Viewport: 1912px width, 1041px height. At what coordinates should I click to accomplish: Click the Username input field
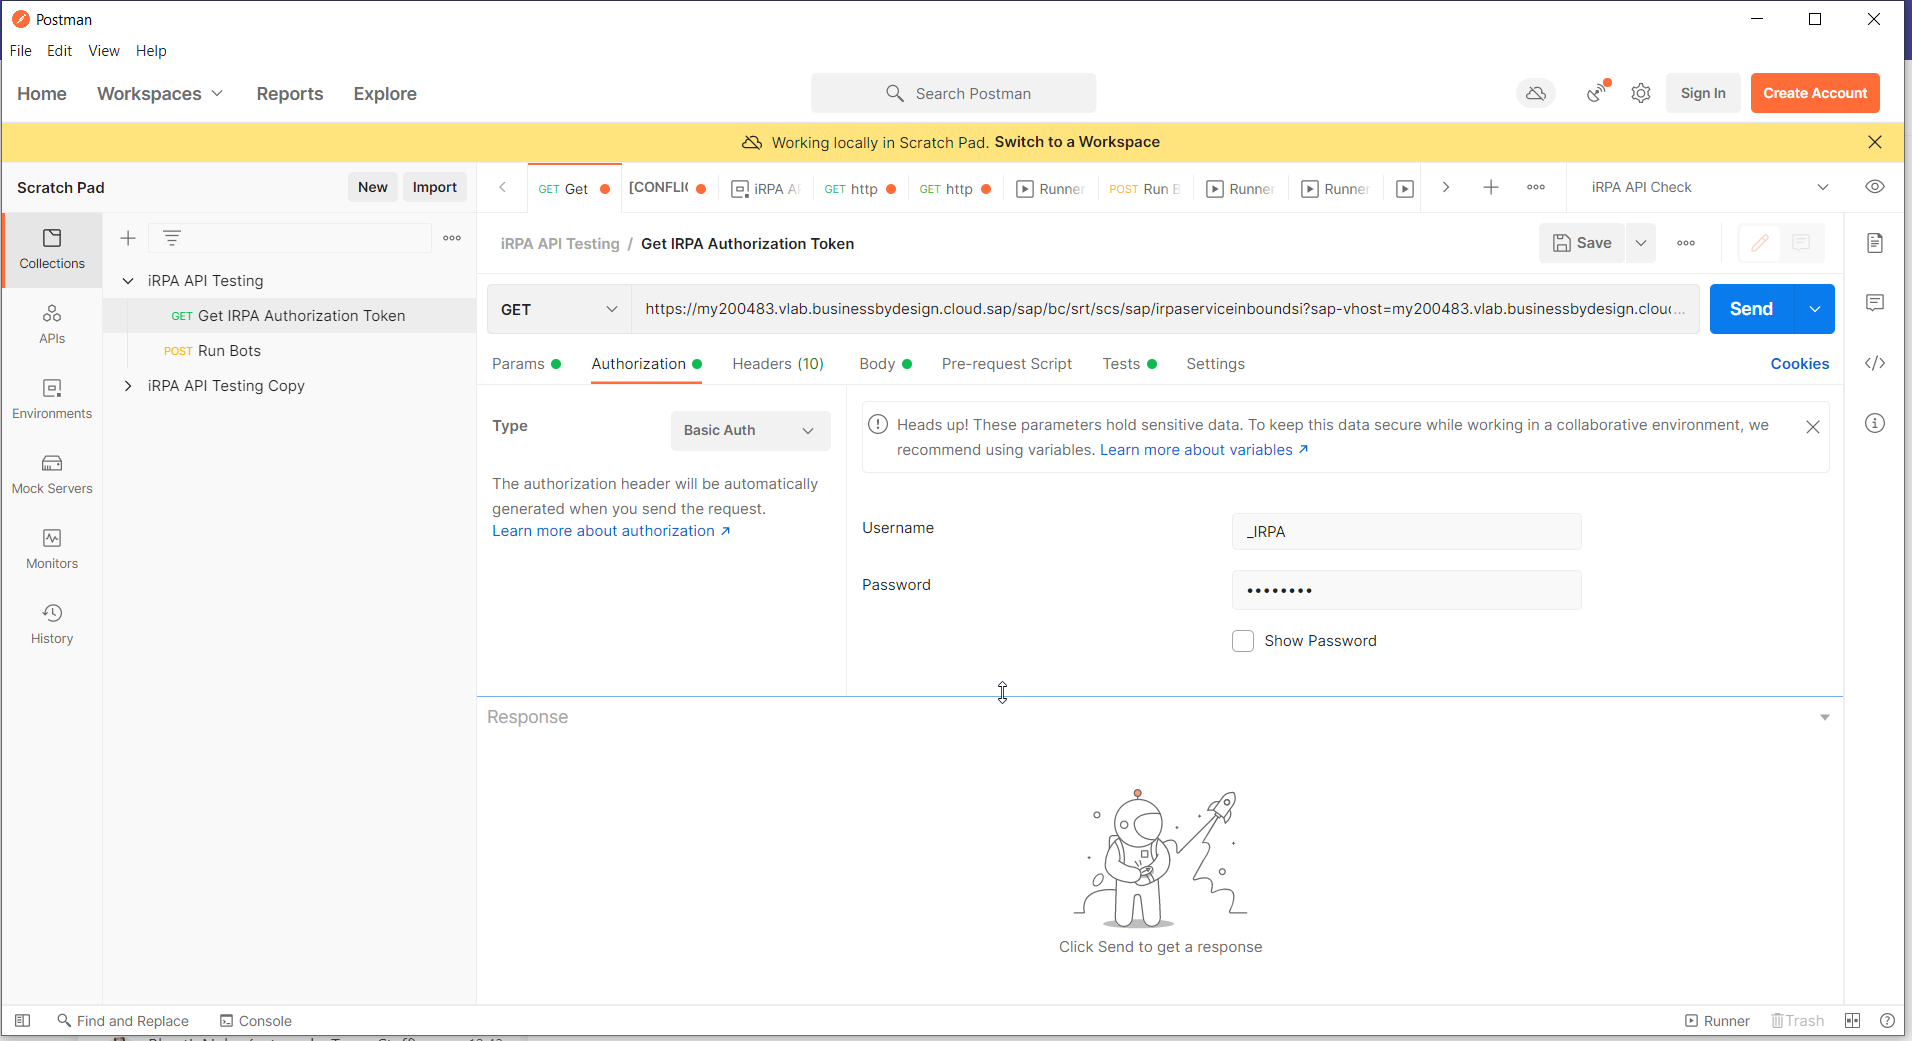coord(1406,531)
